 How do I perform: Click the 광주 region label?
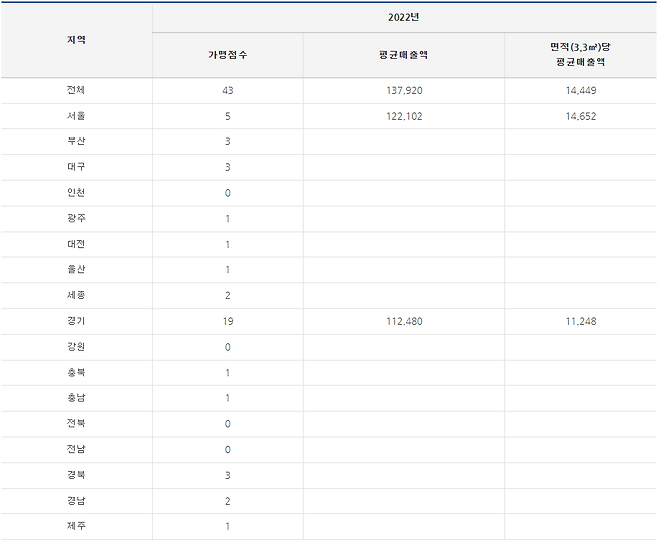[76, 219]
